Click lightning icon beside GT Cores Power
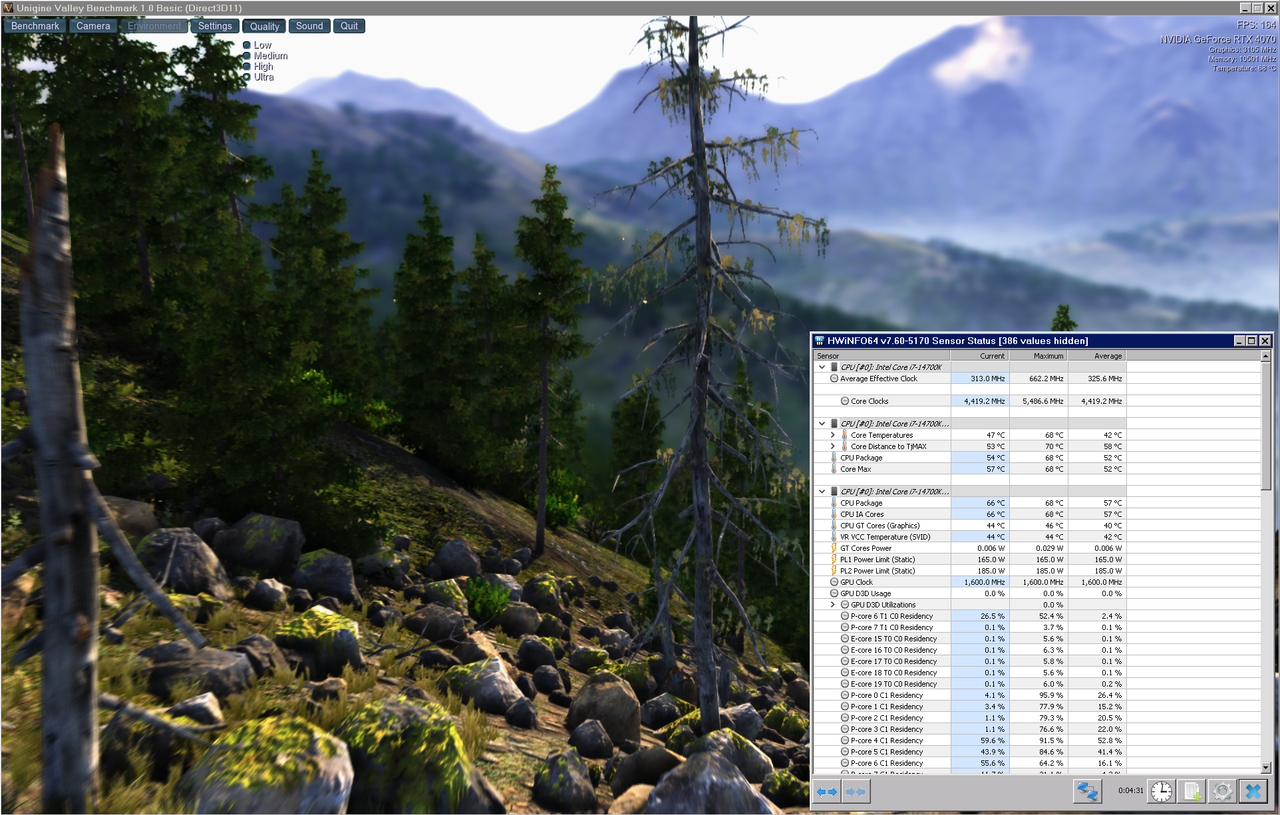Screen dimensions: 1280x815 (x=834, y=548)
